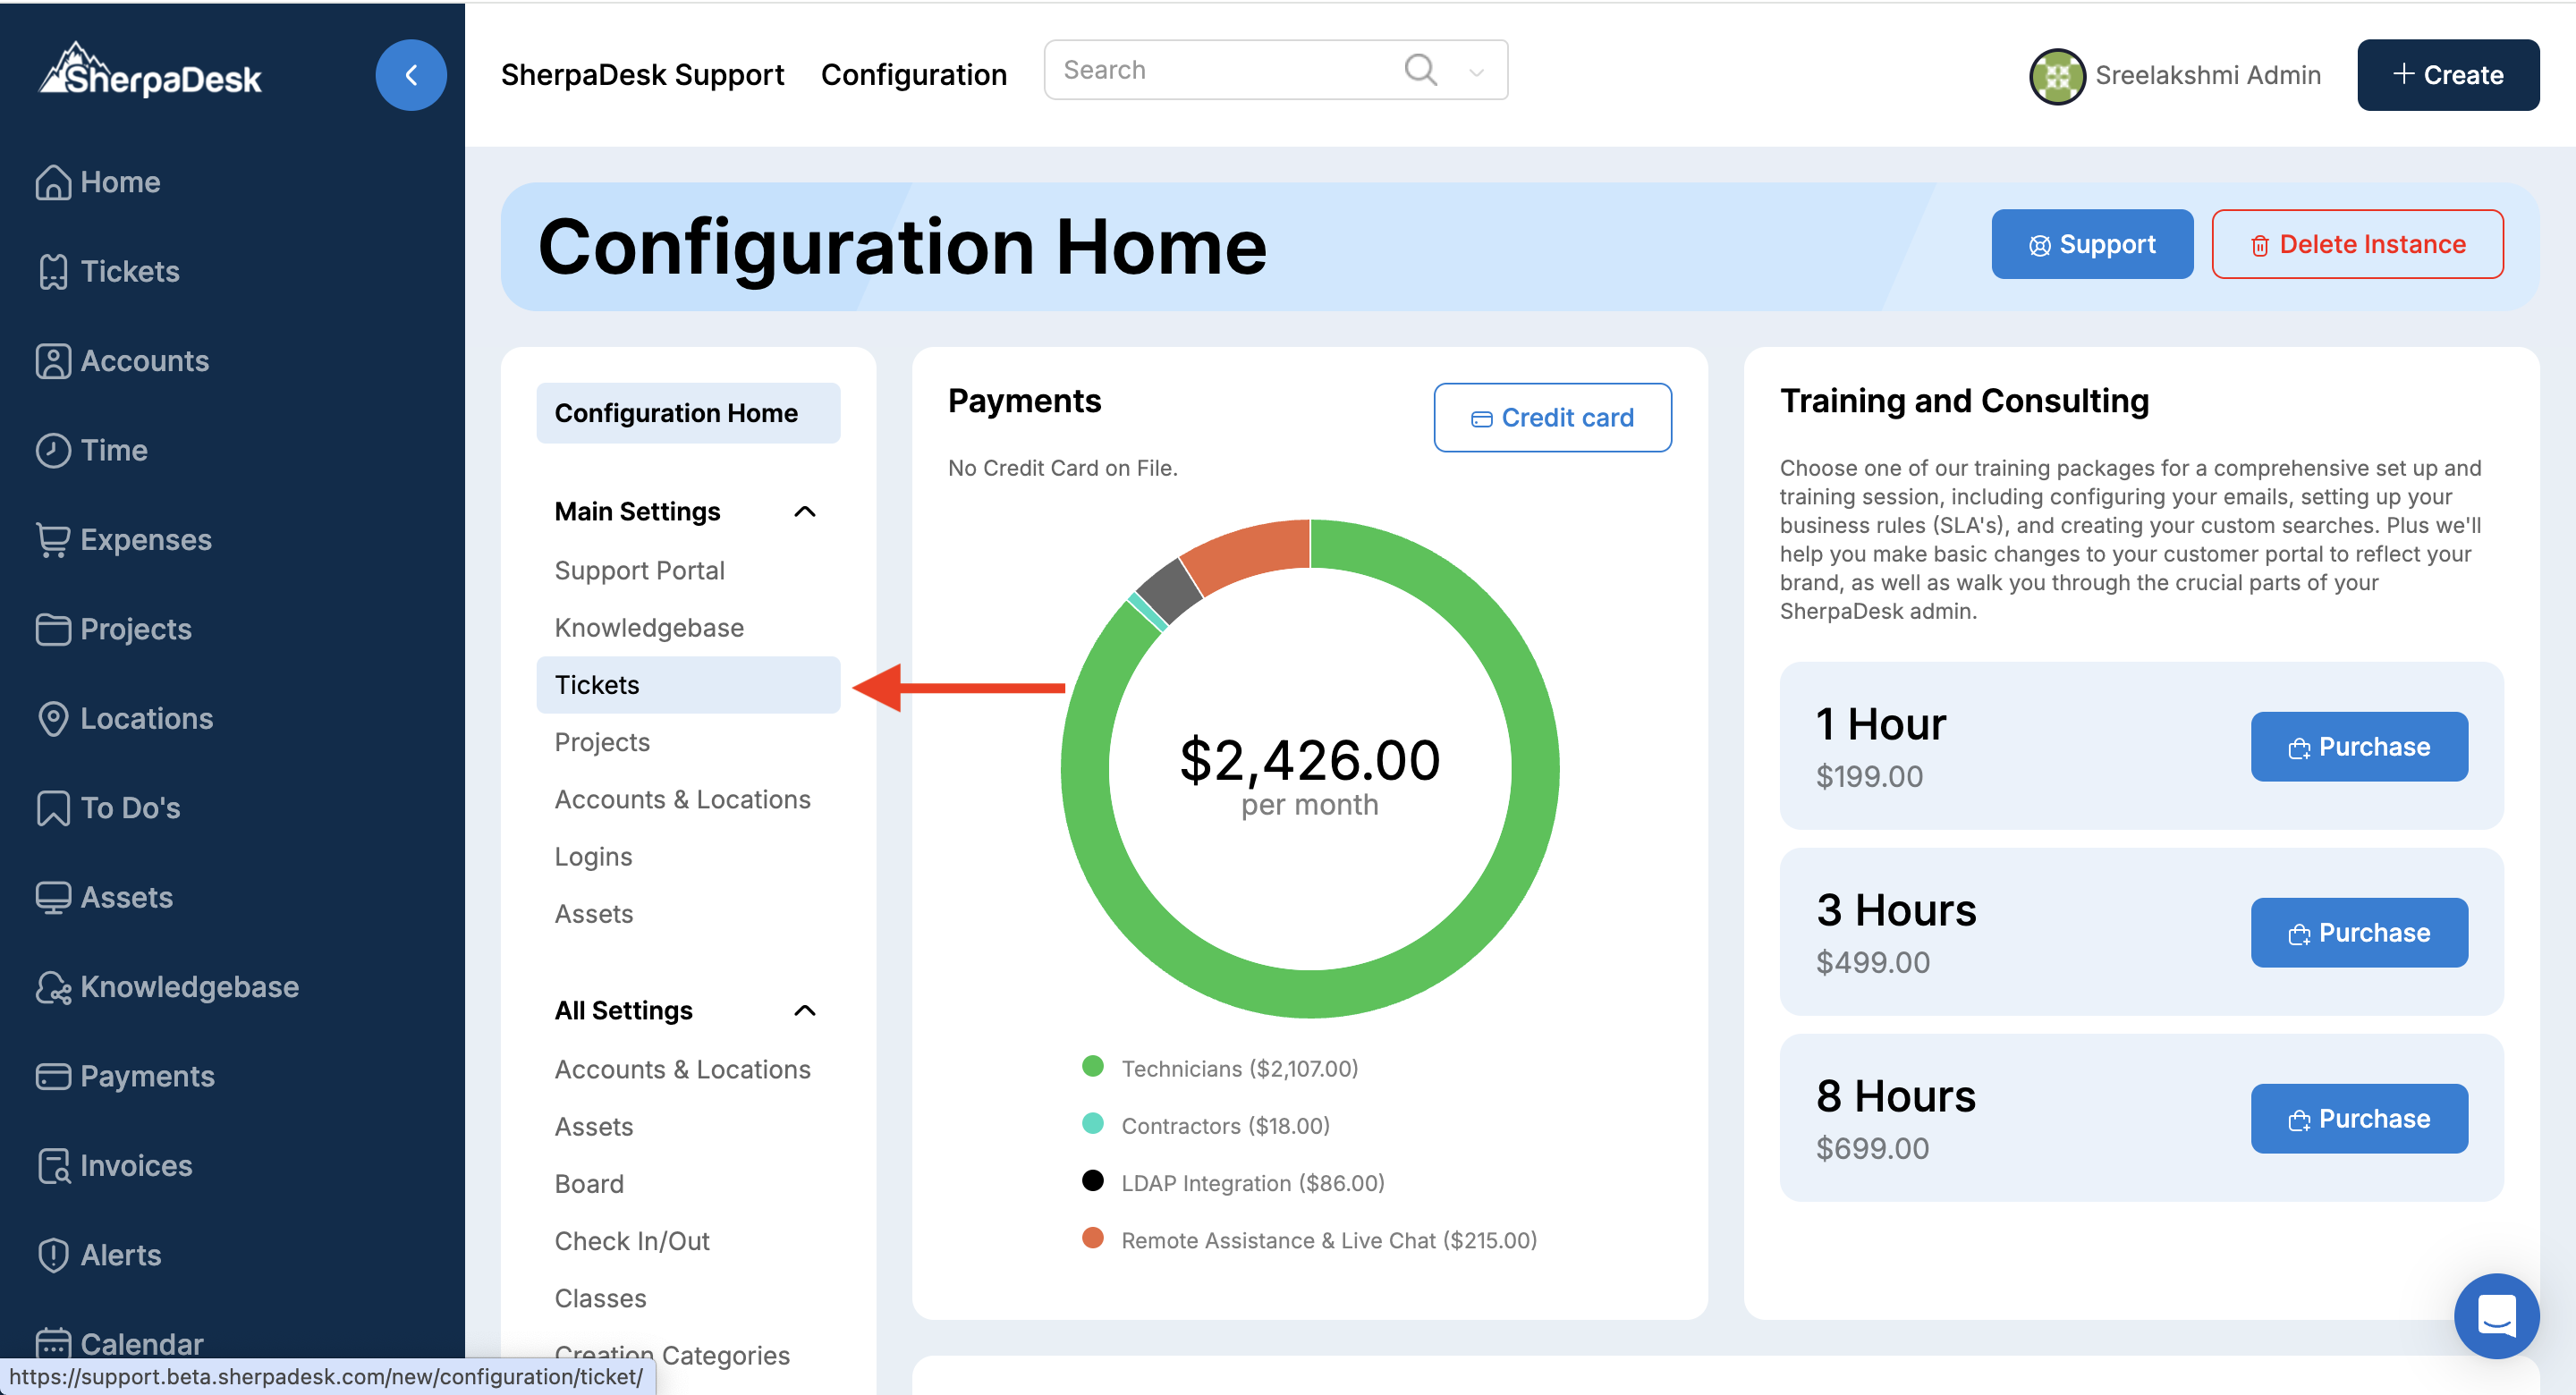This screenshot has height=1395, width=2576.
Task: Toggle Technicians legend item in chart
Action: 1238,1068
